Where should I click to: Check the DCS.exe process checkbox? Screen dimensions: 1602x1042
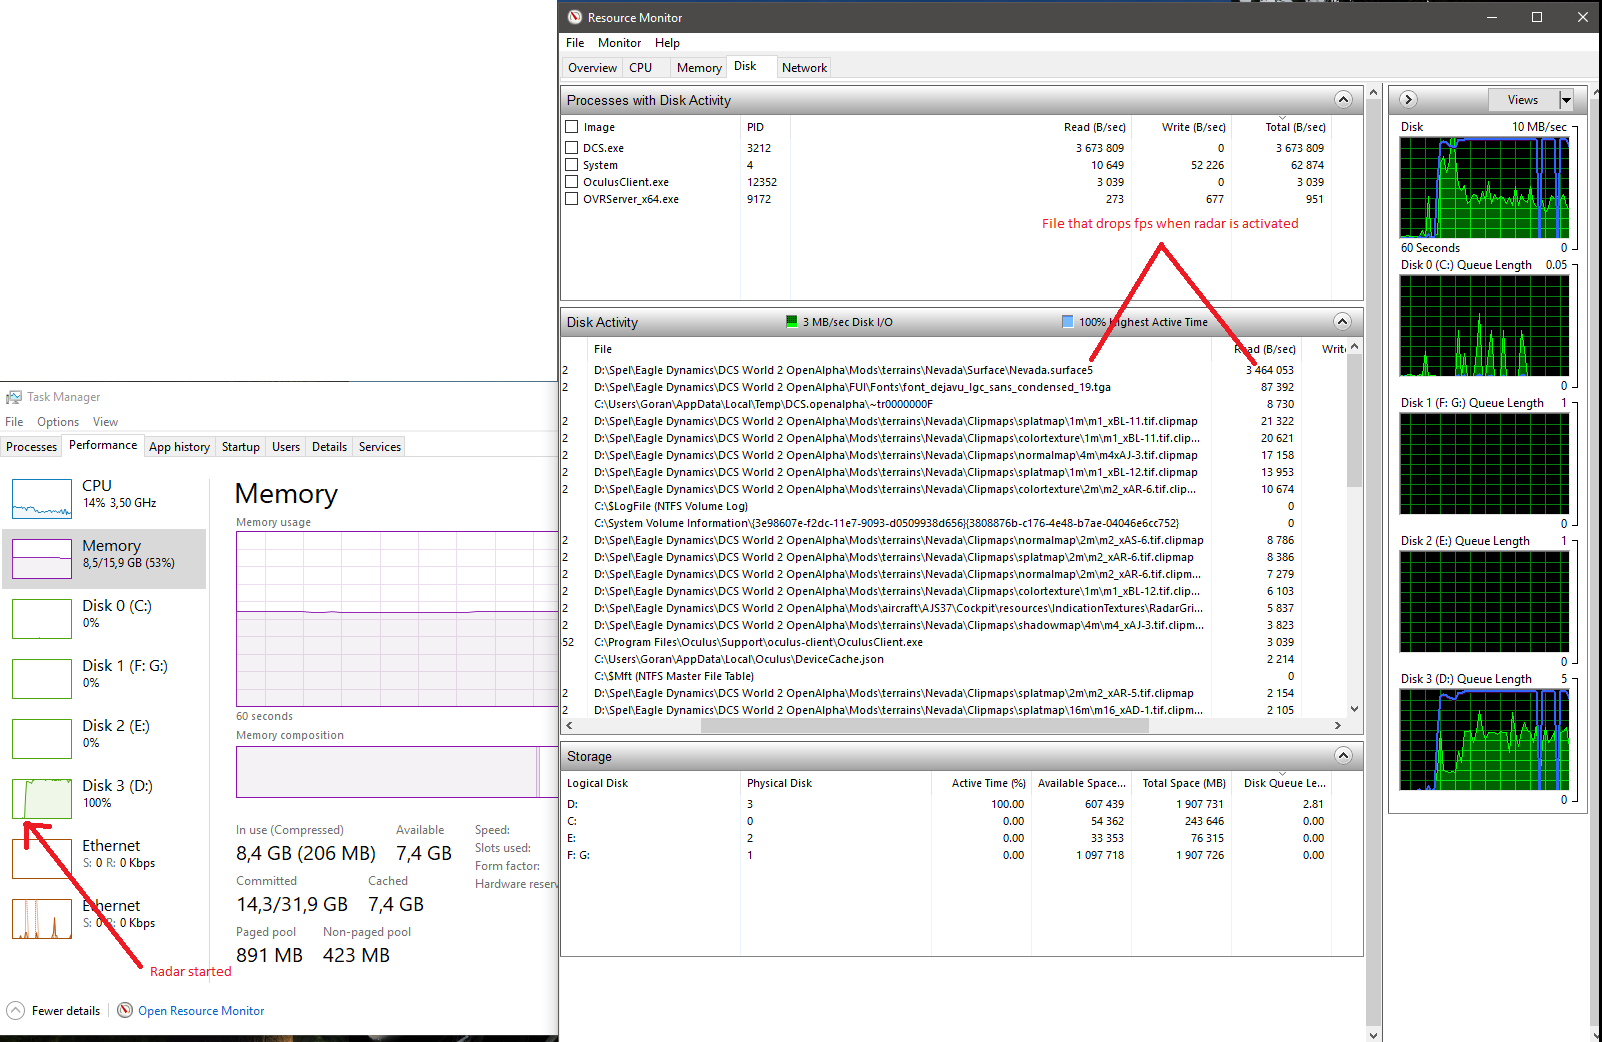(x=572, y=147)
